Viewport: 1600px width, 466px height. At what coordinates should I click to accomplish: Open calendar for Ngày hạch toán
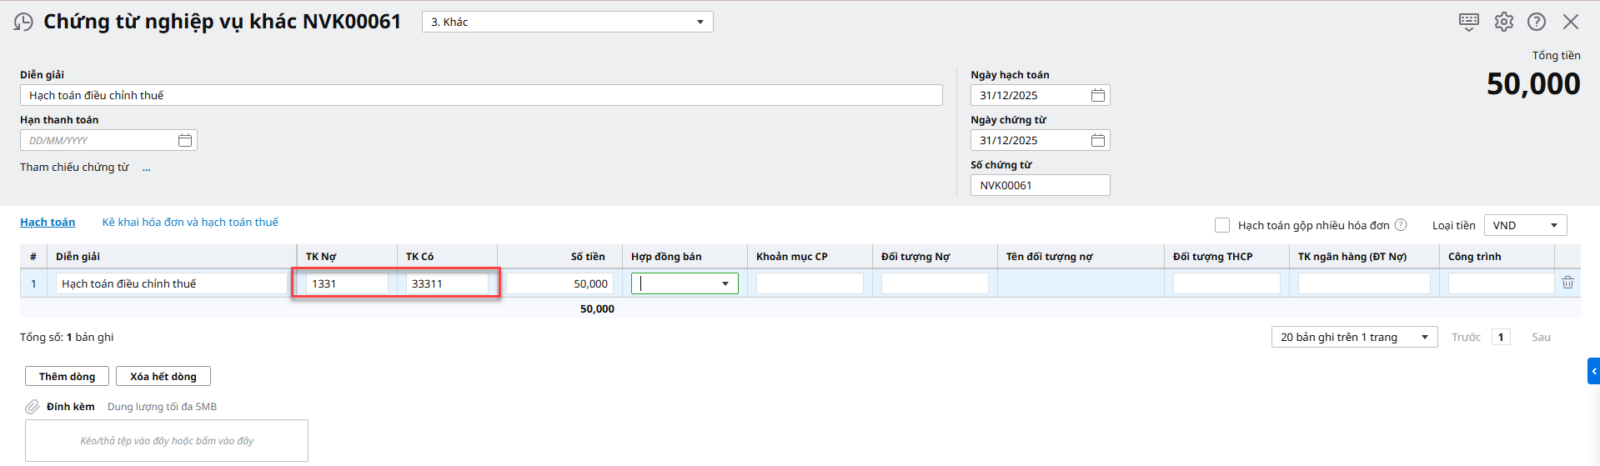[1097, 96]
